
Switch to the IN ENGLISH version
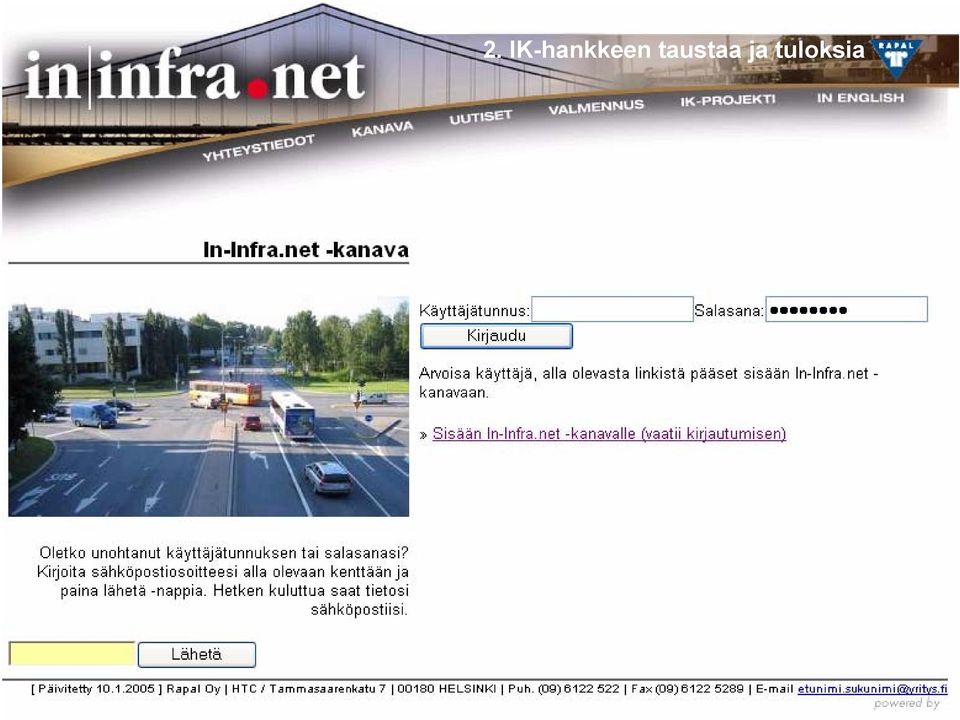click(860, 97)
